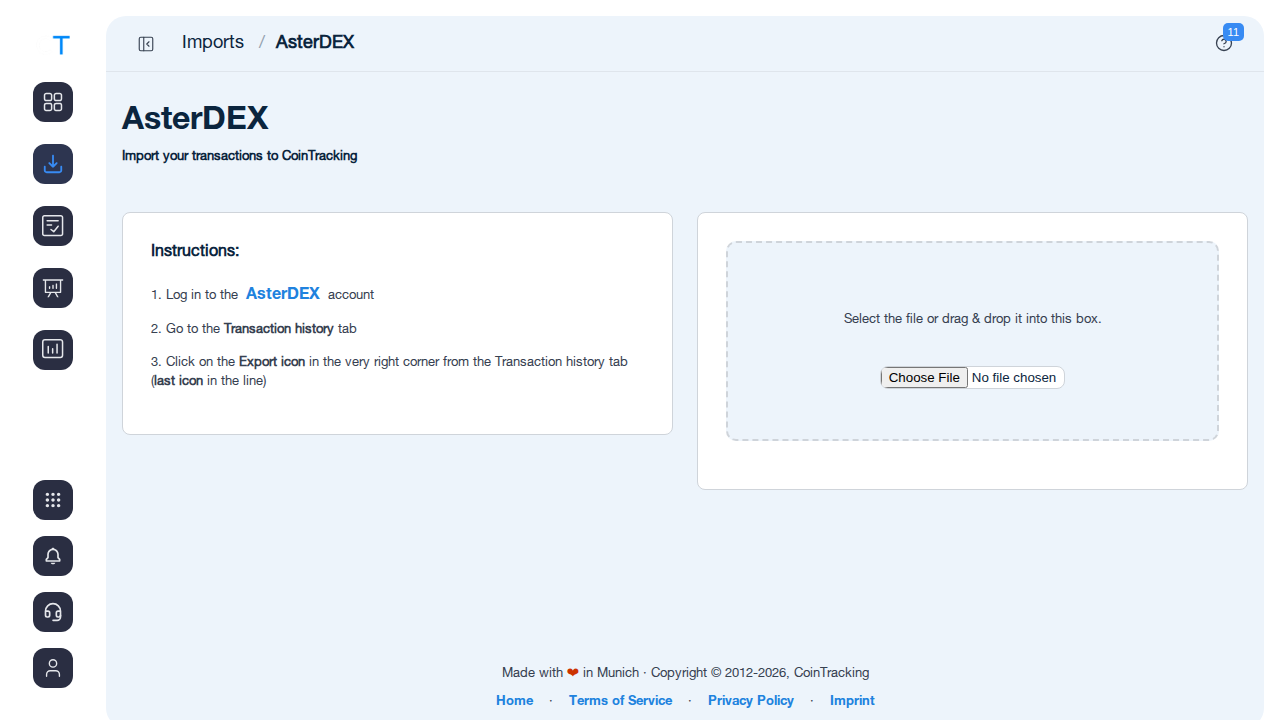Open the presentation chart icon in sidebar
Viewport: 1280px width, 720px height.
(x=53, y=288)
